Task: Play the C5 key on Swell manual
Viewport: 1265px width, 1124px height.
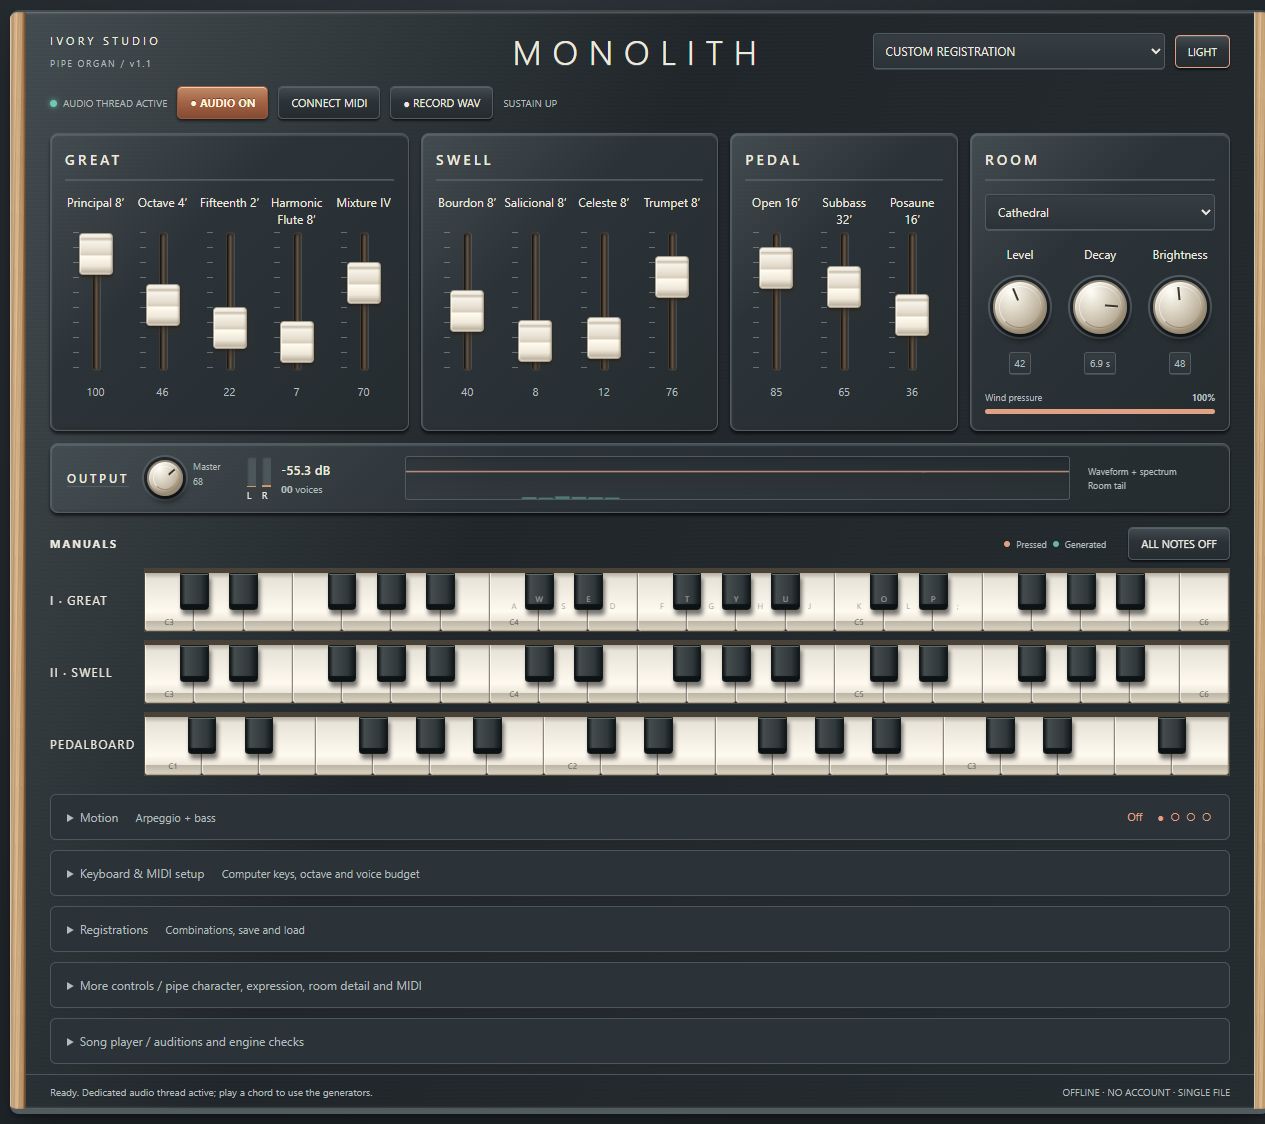Action: [x=859, y=690]
